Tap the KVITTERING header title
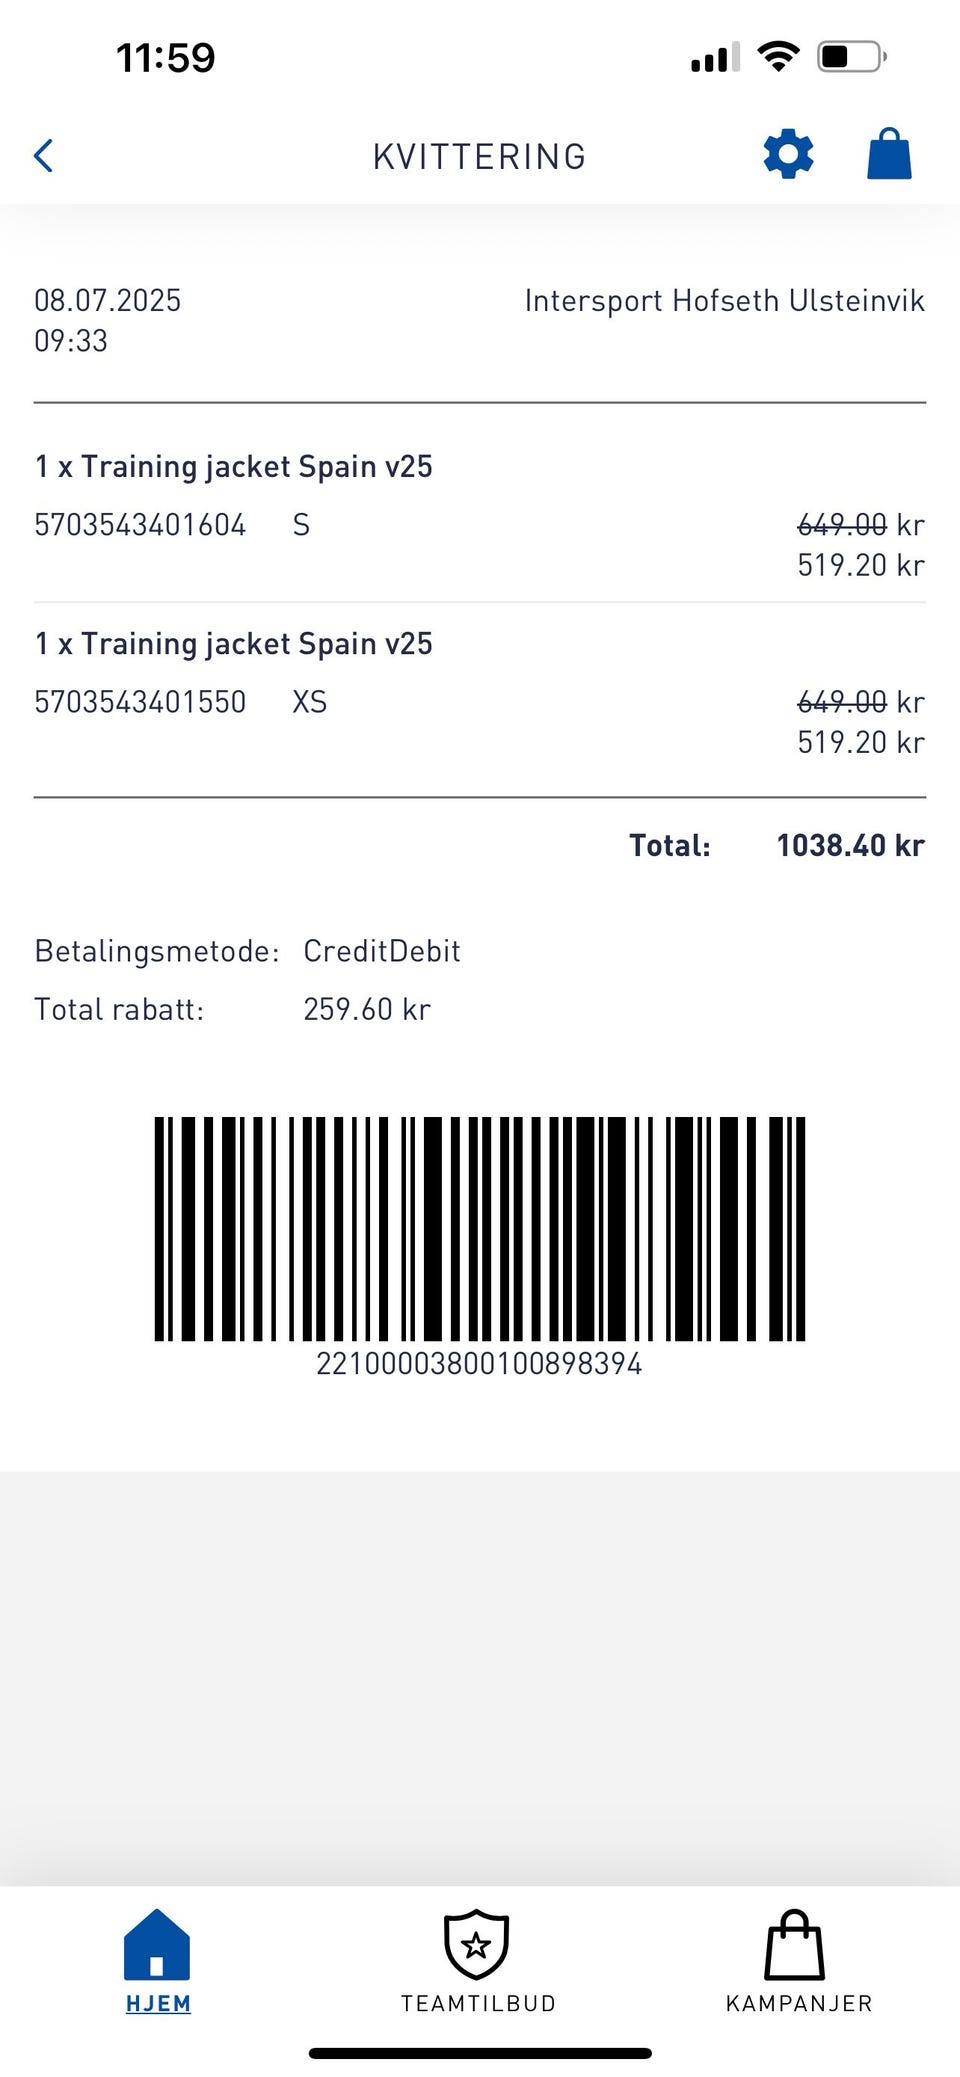This screenshot has height=2077, width=960. pos(479,157)
